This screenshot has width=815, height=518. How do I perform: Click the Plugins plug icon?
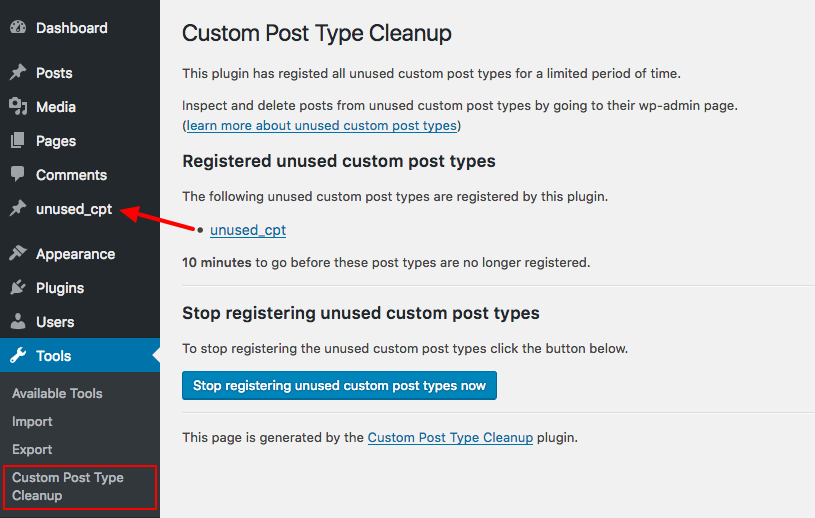(x=18, y=287)
